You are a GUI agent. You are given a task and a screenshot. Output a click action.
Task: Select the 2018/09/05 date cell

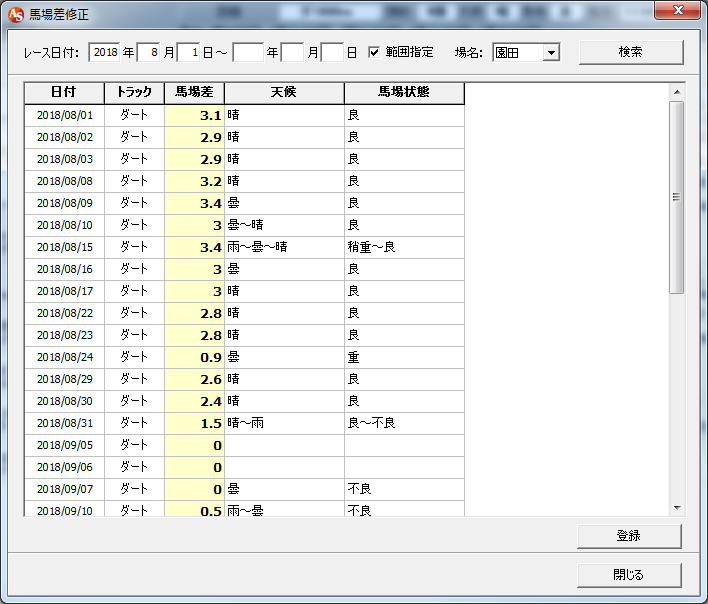pyautogui.click(x=65, y=446)
